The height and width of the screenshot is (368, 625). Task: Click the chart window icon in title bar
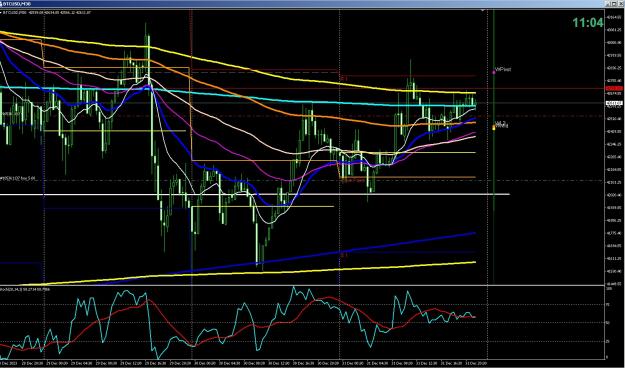(x=2, y=4)
